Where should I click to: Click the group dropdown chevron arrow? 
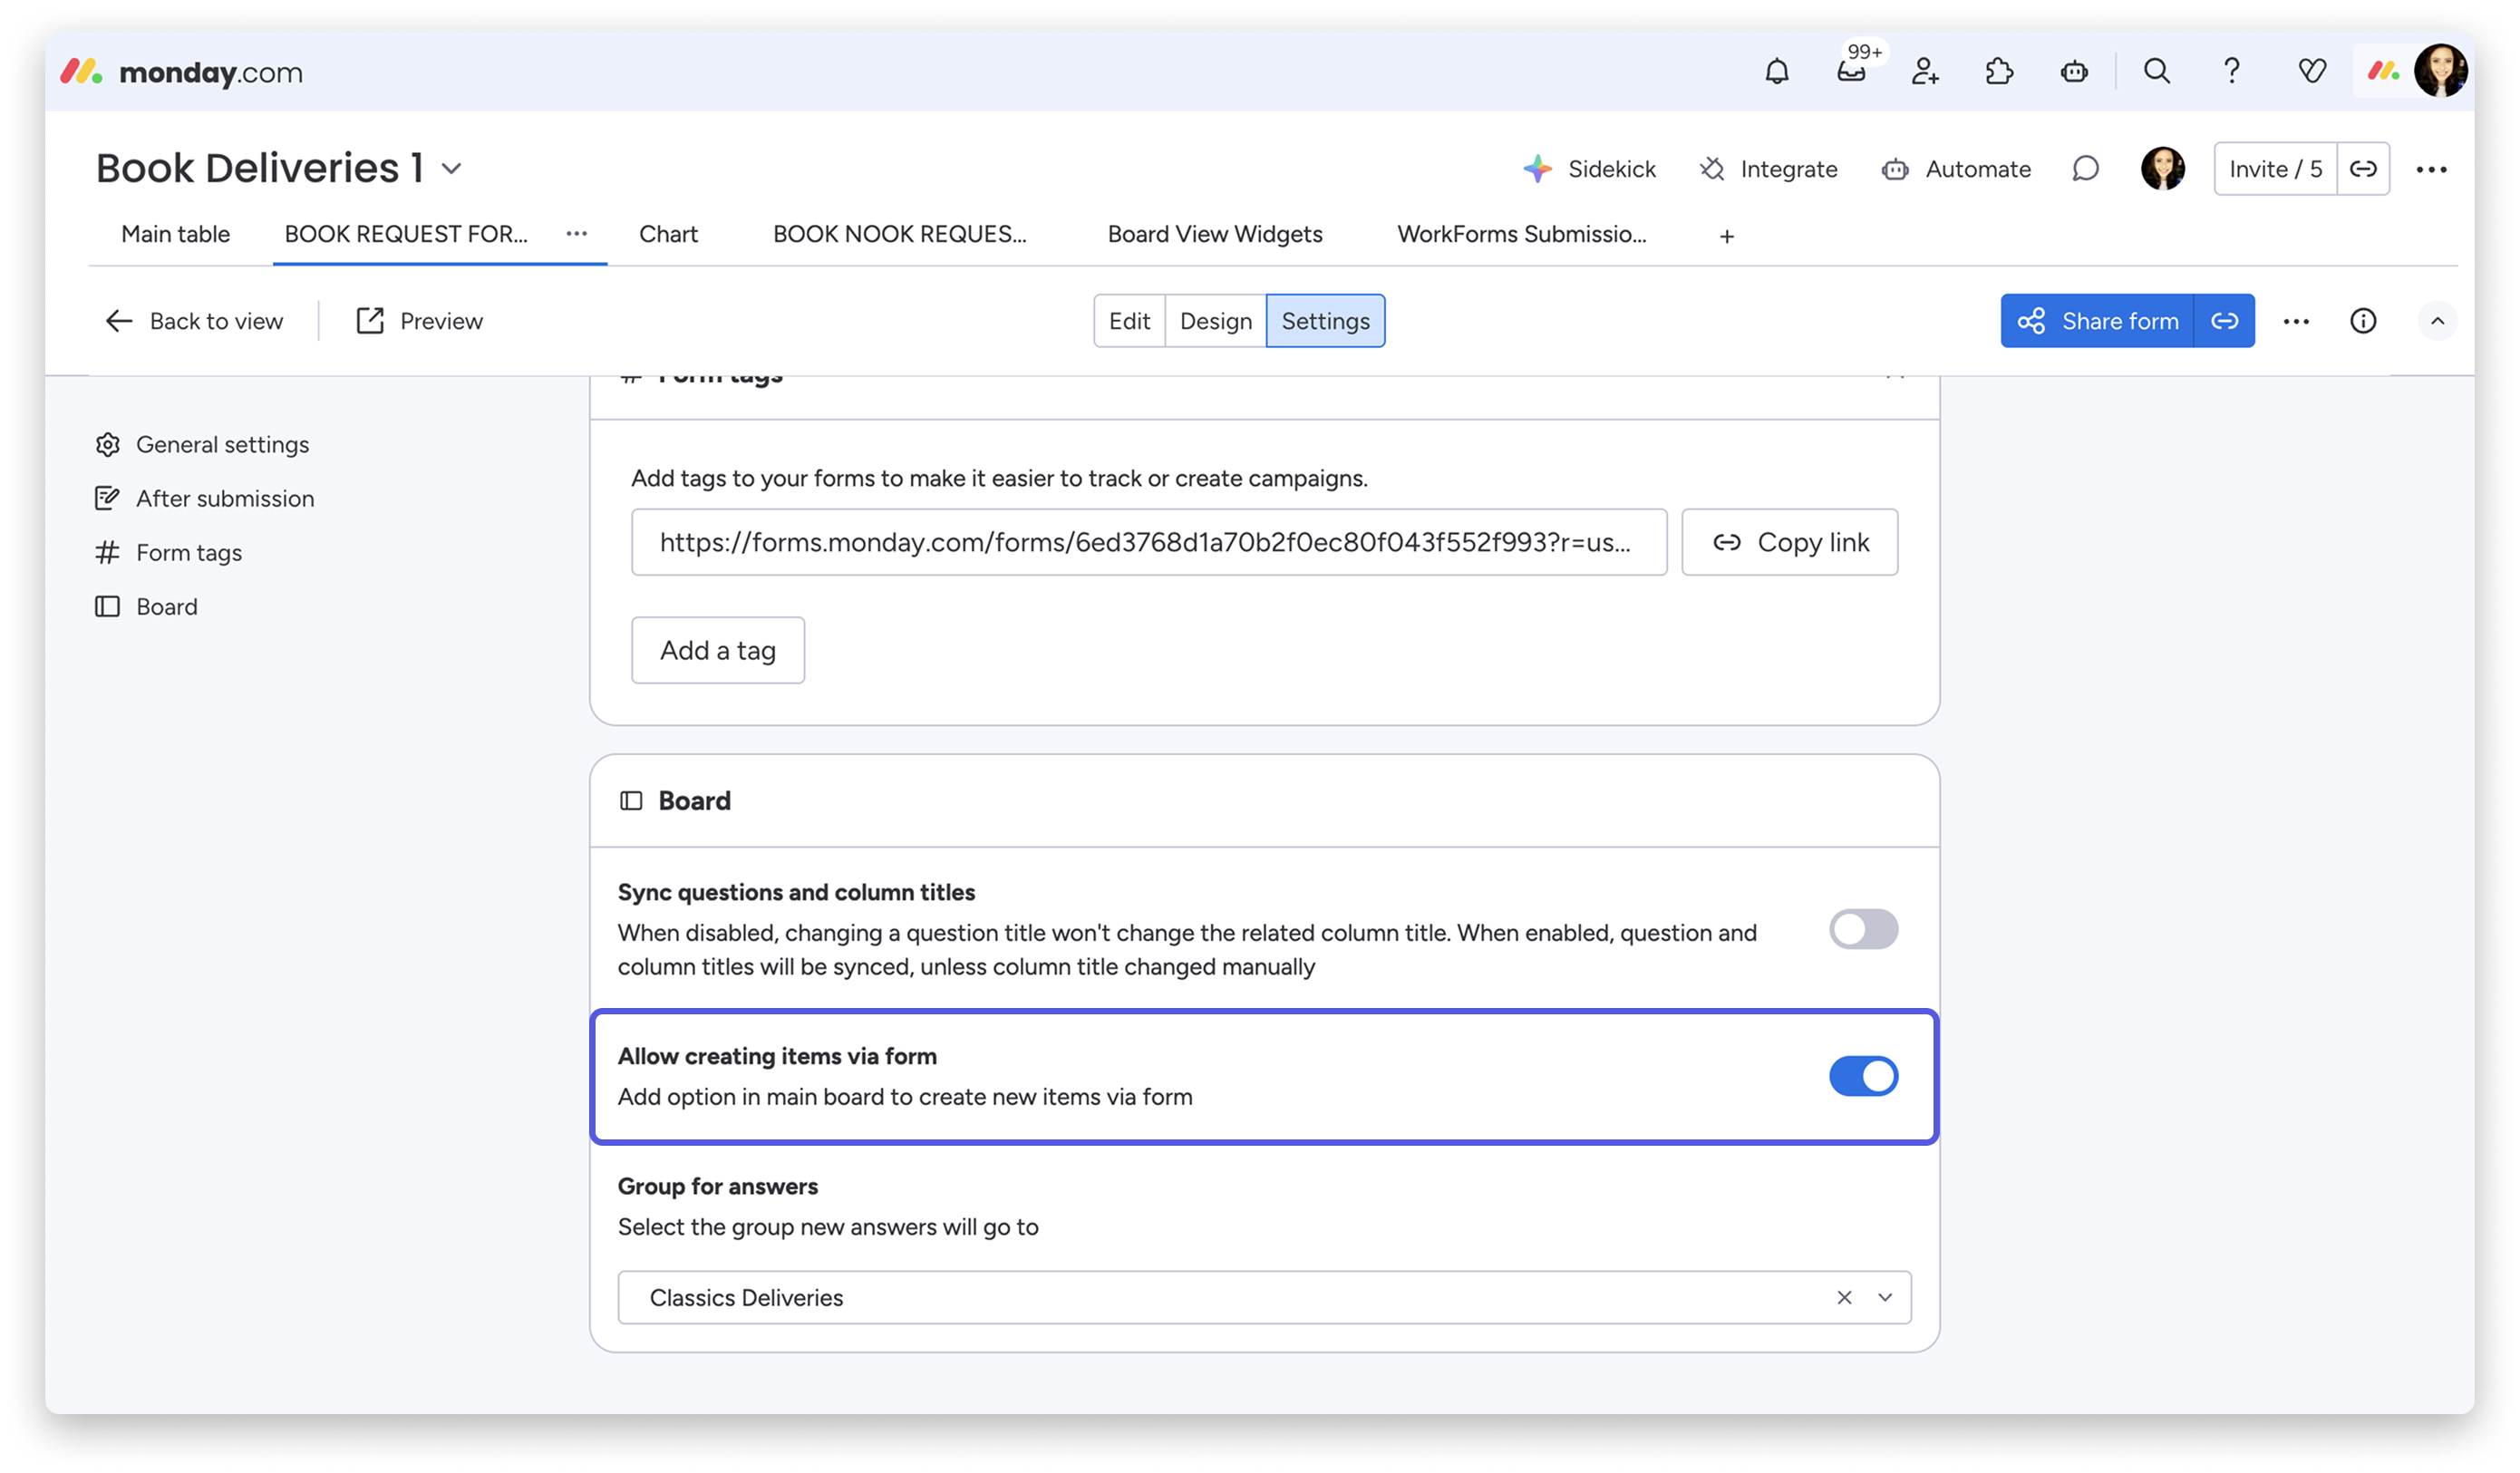pos(1885,1297)
